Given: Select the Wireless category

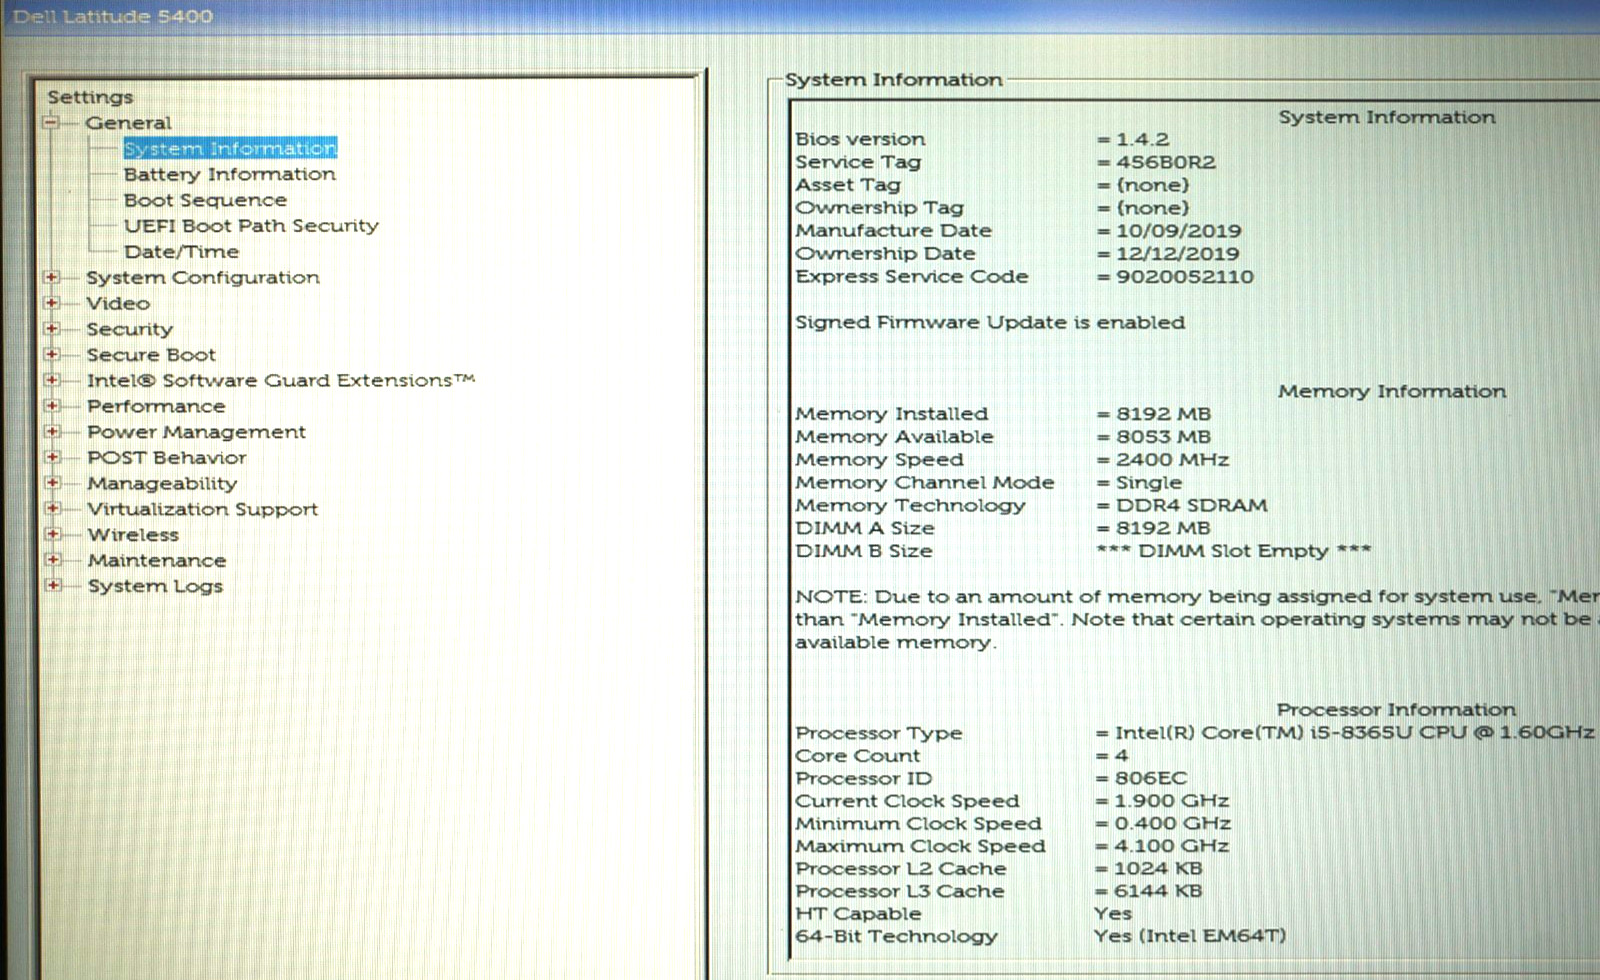Looking at the screenshot, I should (133, 535).
